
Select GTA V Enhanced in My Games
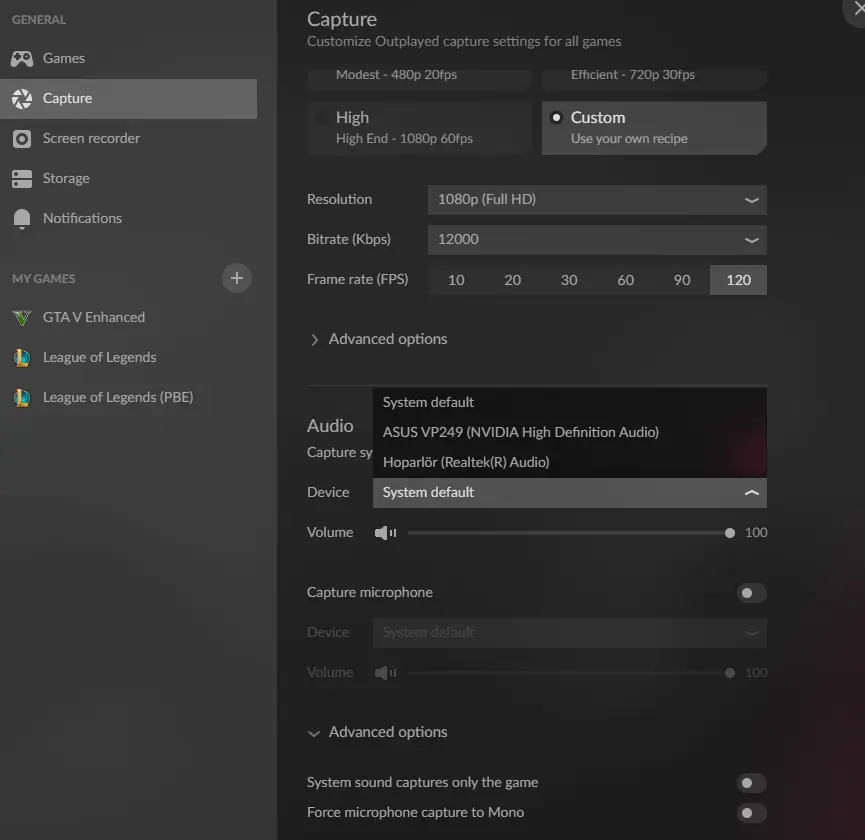[x=129, y=318]
